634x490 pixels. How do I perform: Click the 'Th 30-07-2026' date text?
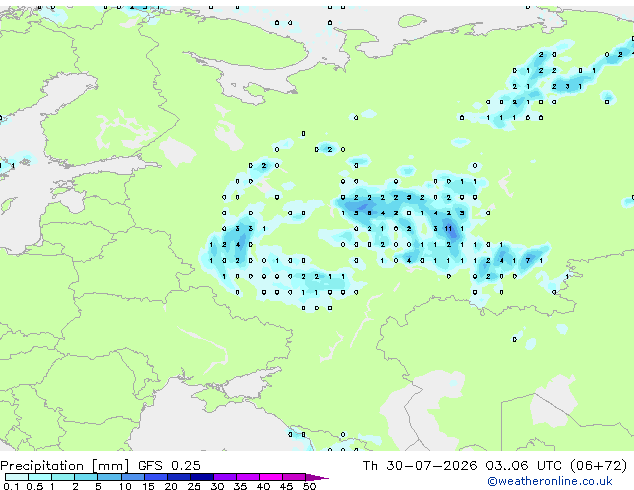(x=420, y=466)
